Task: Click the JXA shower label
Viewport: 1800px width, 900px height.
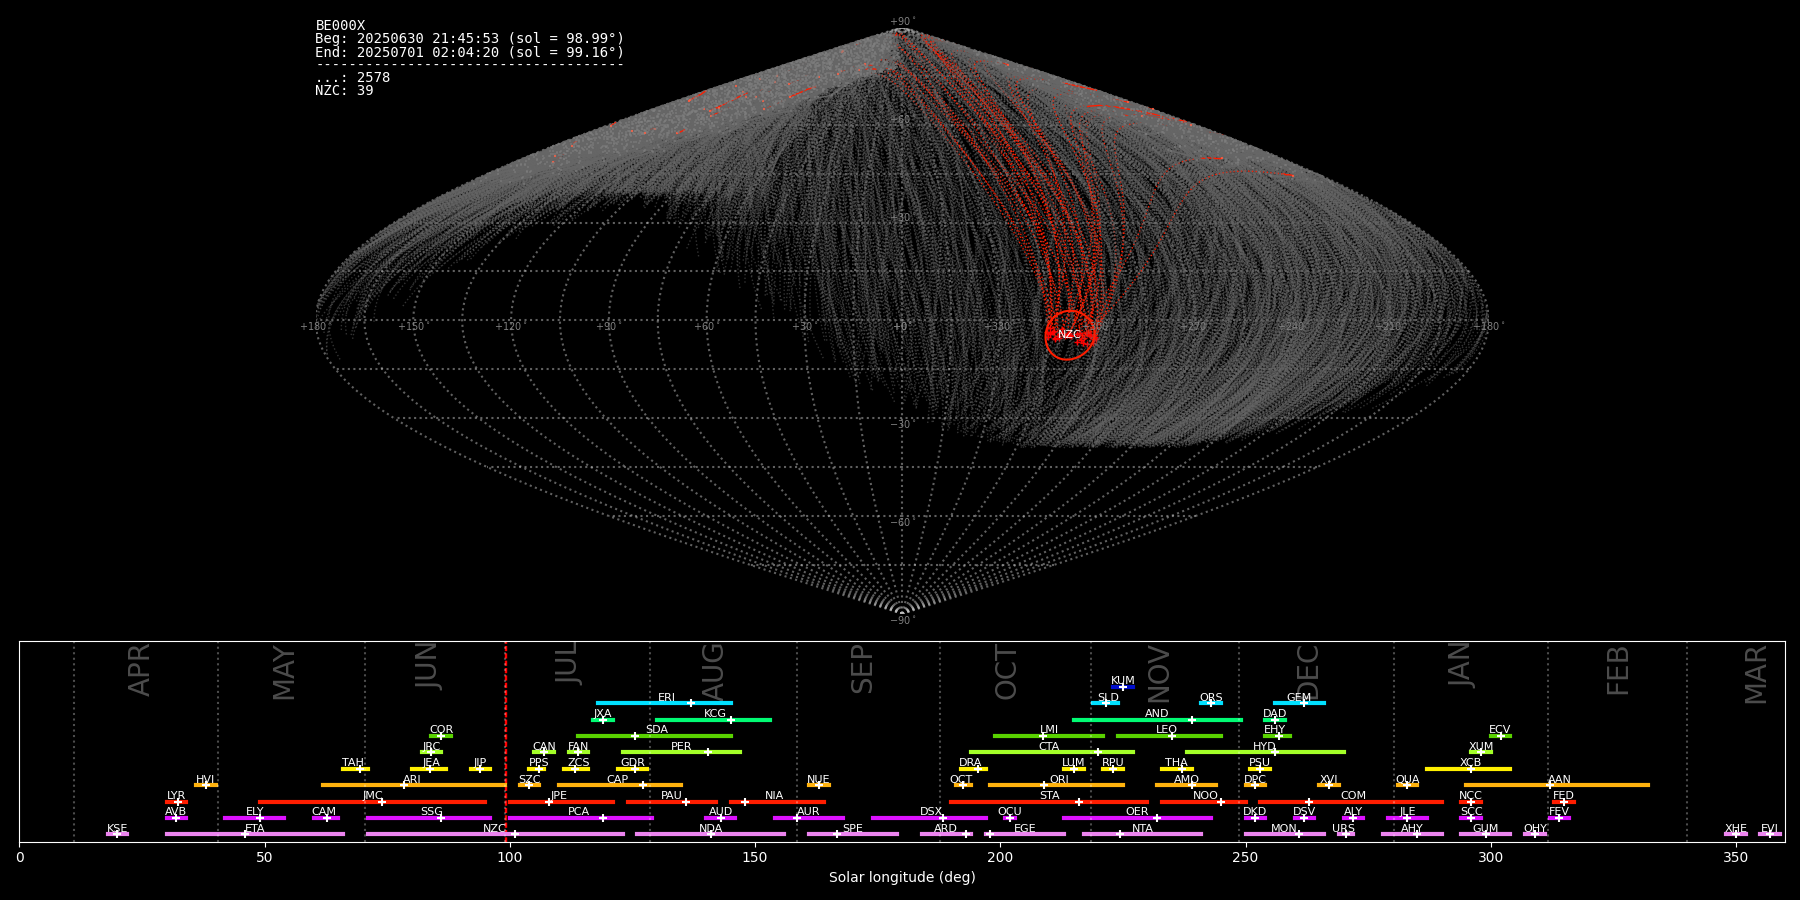Action: coord(602,714)
